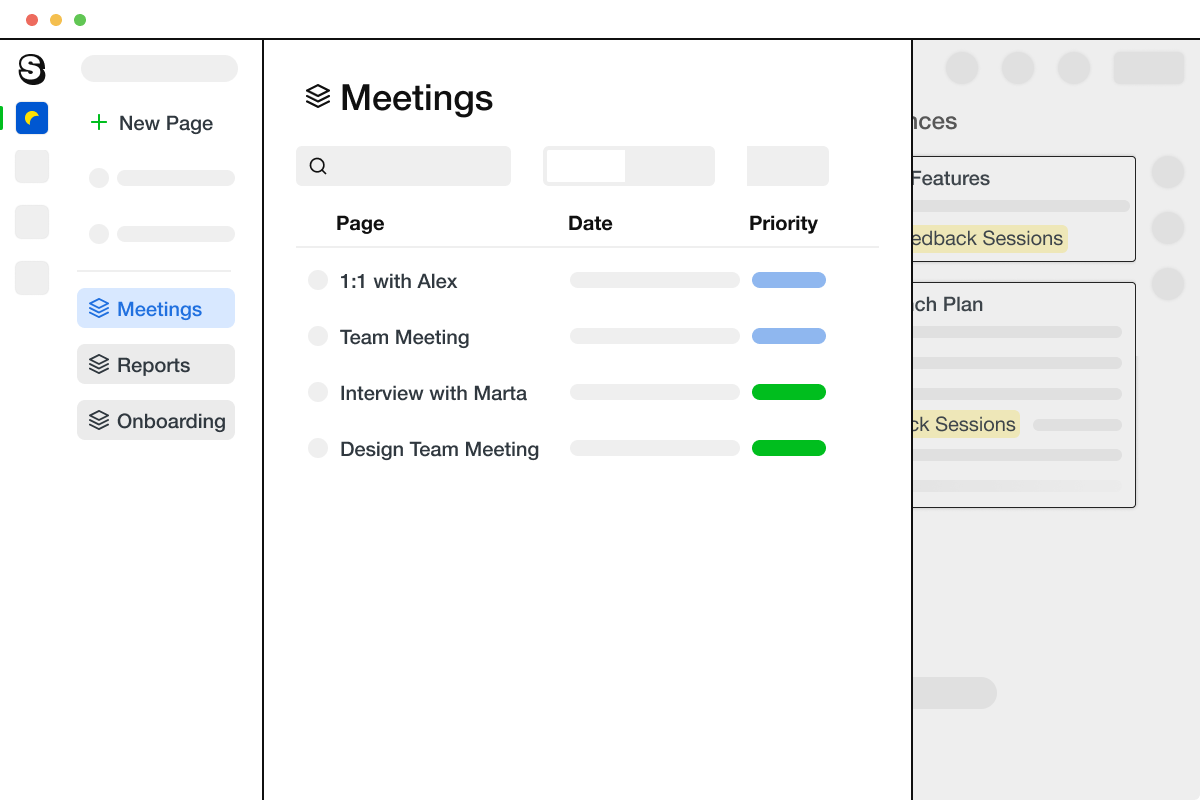The height and width of the screenshot is (800, 1200).
Task: Check the circle beside Team Meeting
Action: tap(318, 337)
